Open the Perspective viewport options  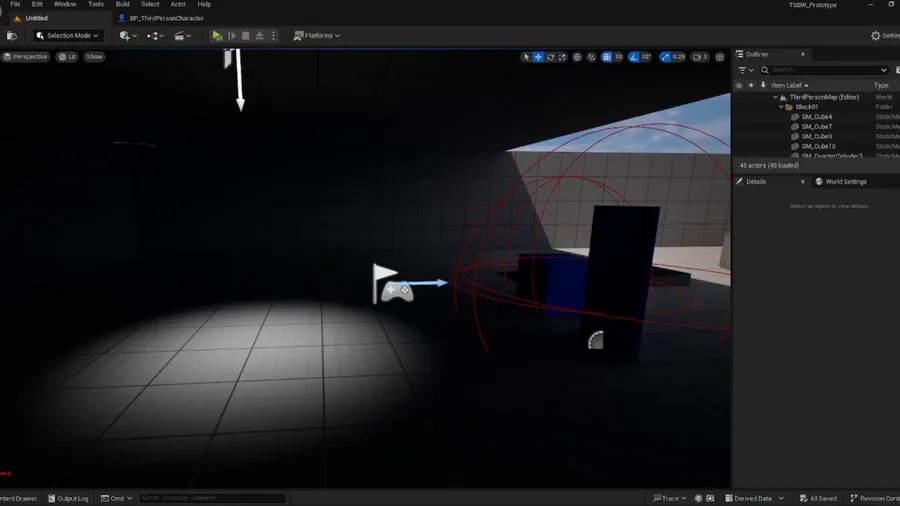pos(26,57)
